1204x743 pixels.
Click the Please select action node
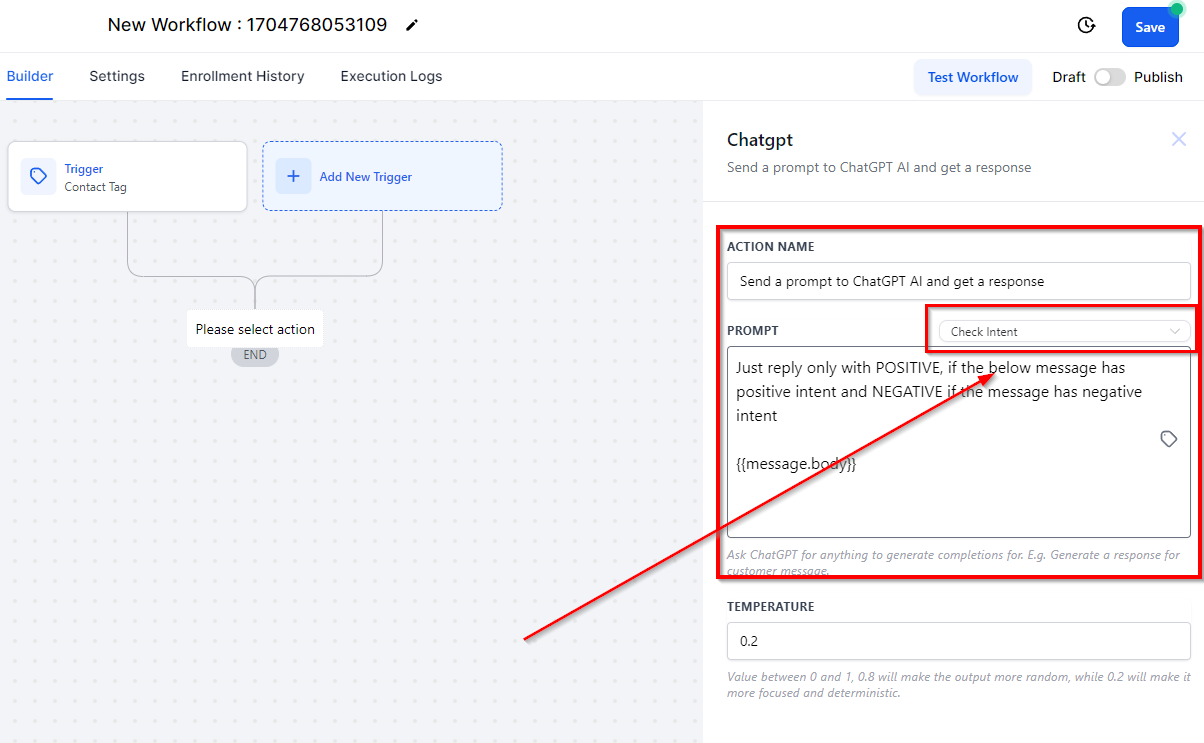pyautogui.click(x=255, y=329)
